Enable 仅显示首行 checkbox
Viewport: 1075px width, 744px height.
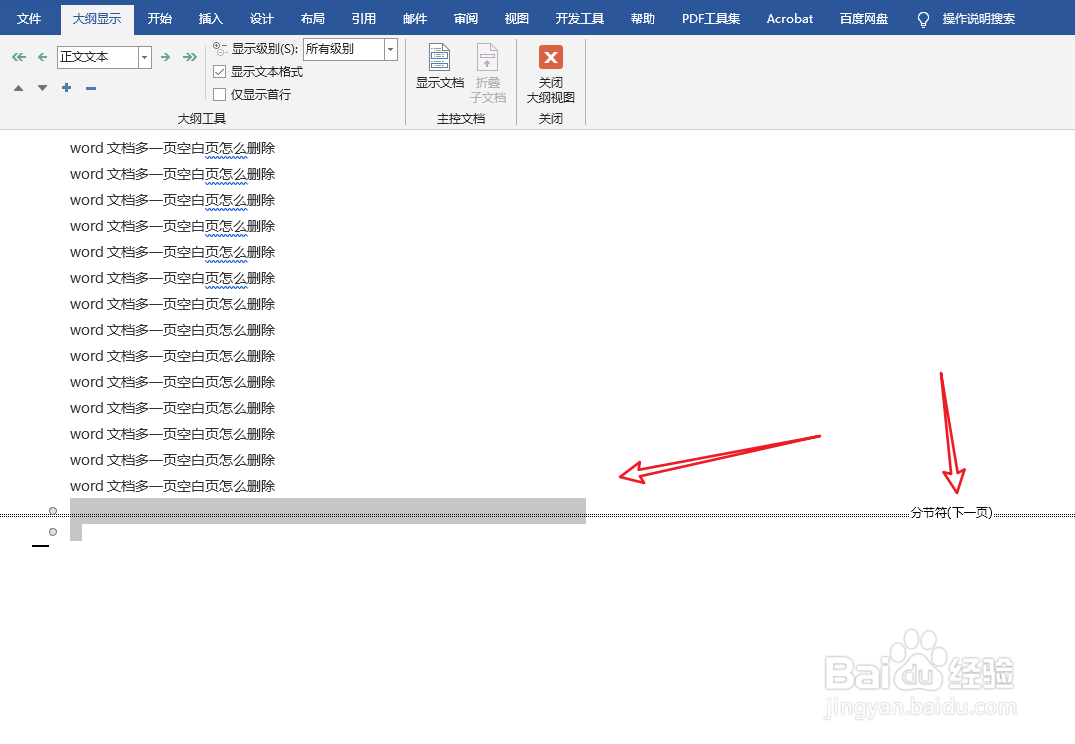pyautogui.click(x=219, y=94)
